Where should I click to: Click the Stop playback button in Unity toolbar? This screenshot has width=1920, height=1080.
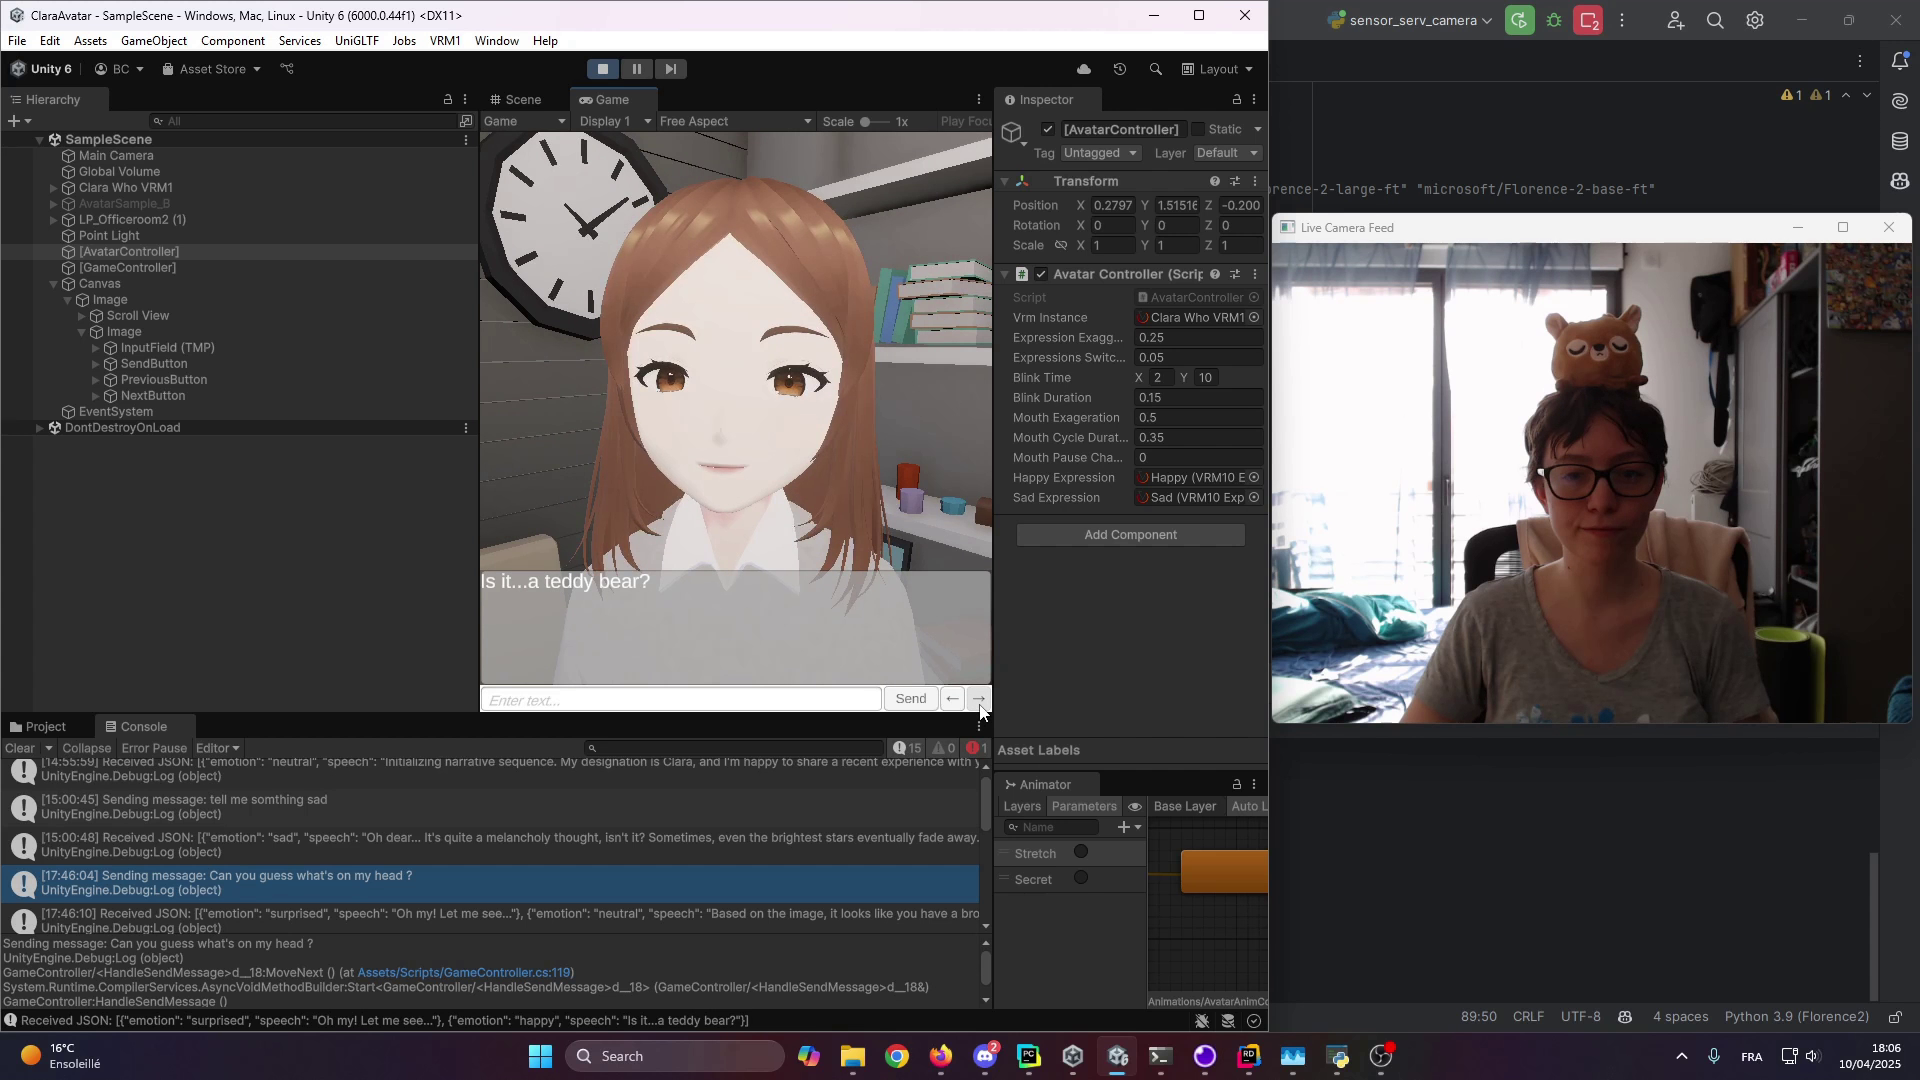pos(603,68)
